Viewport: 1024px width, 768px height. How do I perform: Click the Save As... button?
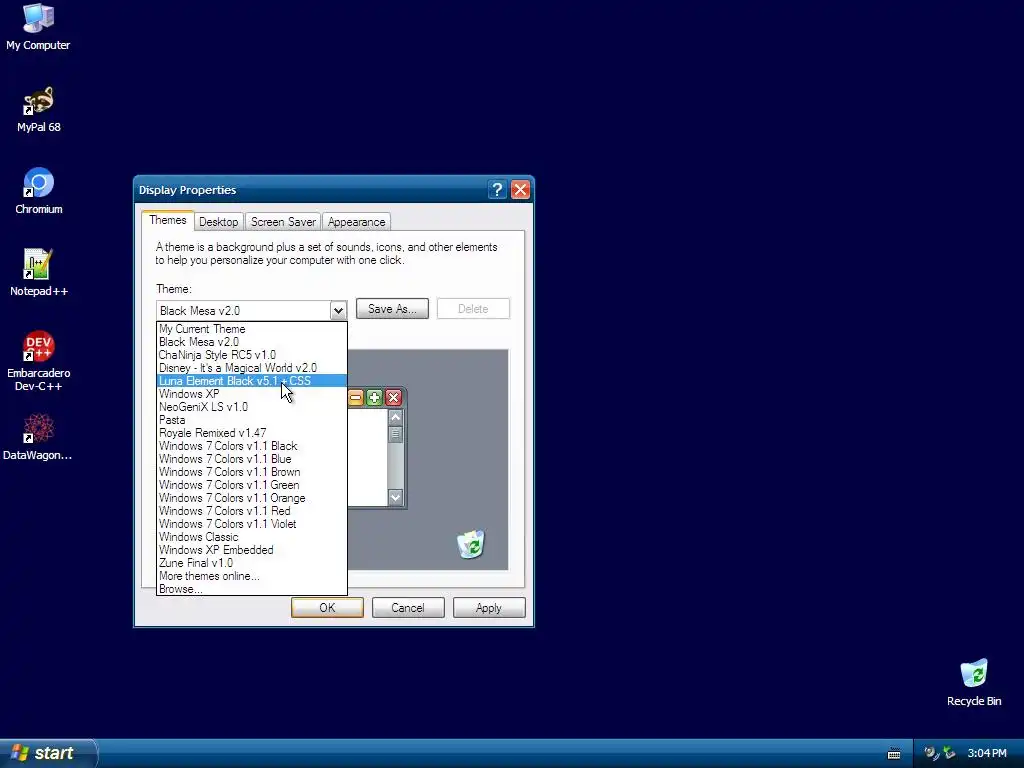point(392,309)
